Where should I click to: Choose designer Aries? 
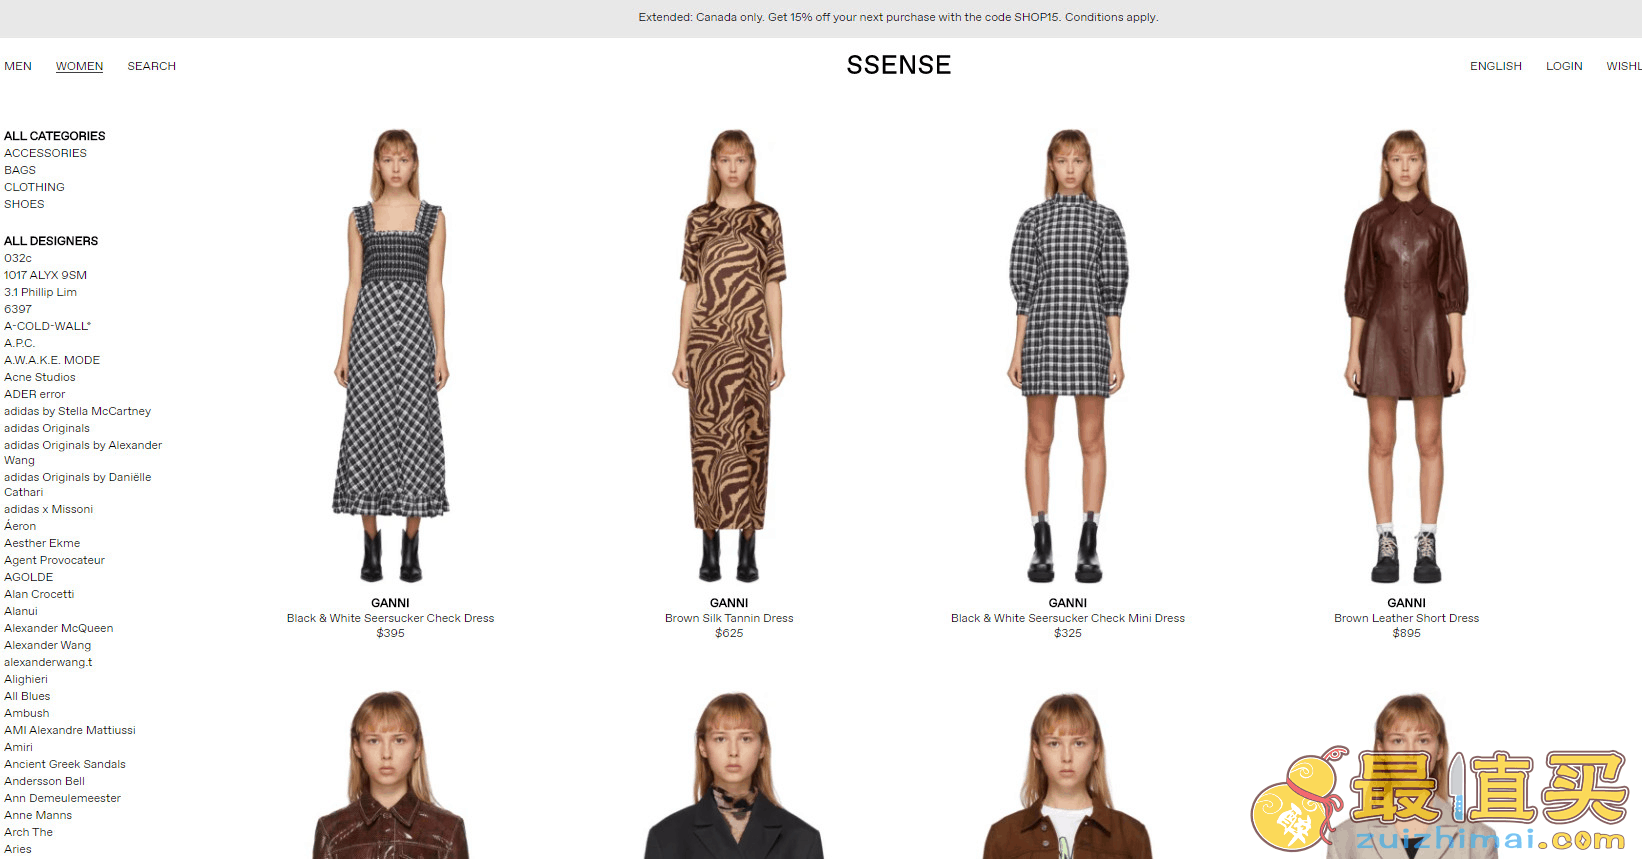18,849
